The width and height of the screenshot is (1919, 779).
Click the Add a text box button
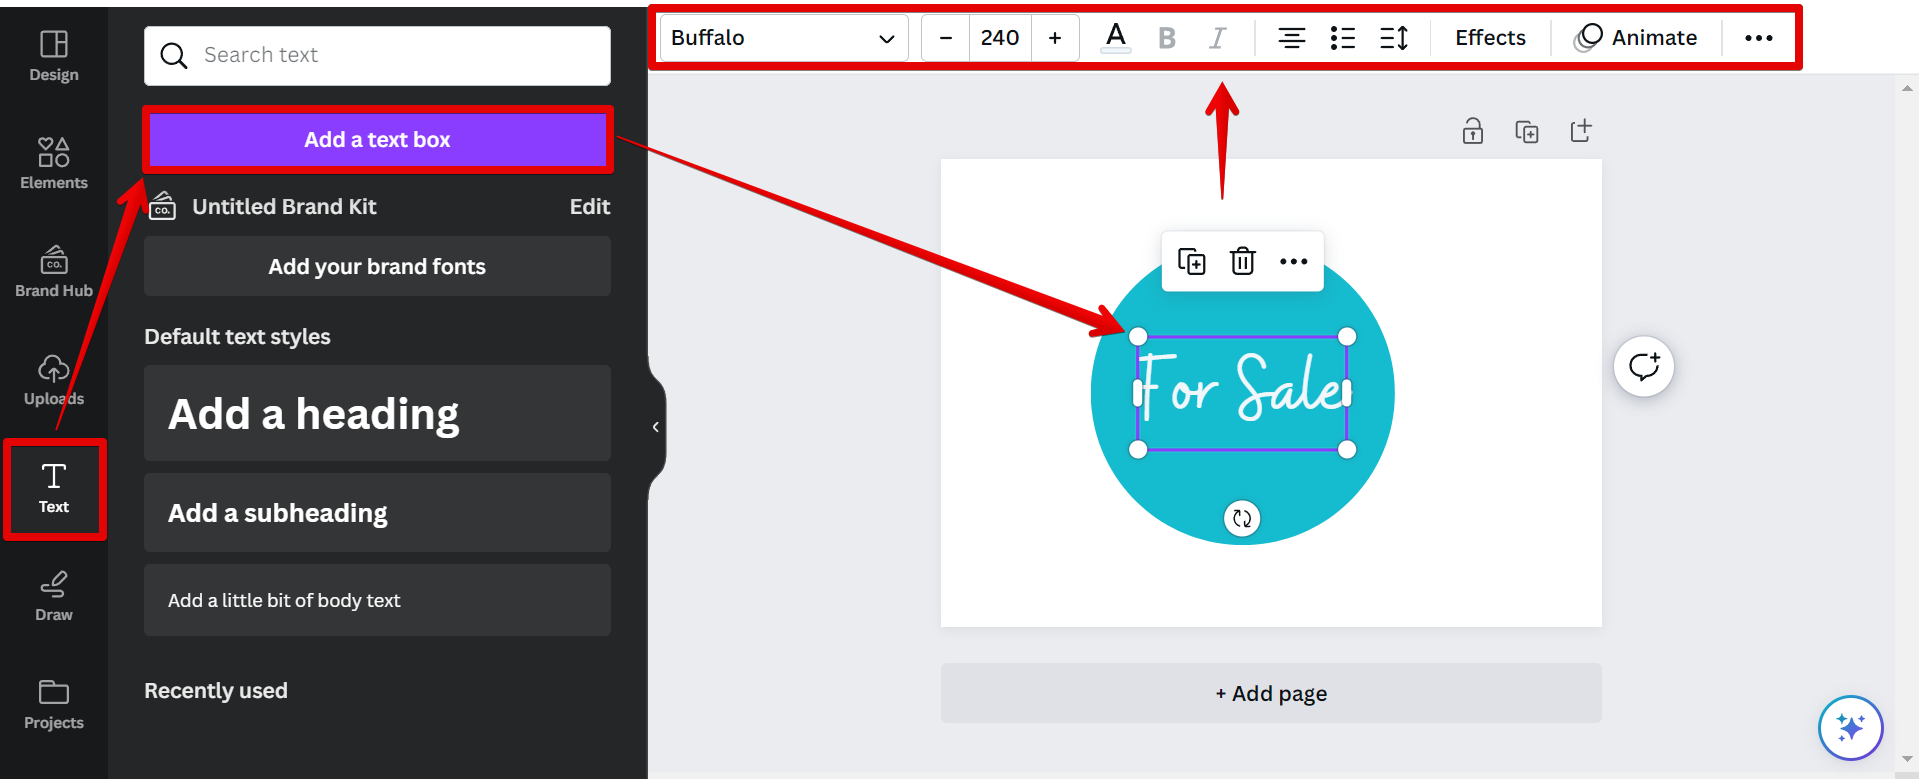pos(377,140)
